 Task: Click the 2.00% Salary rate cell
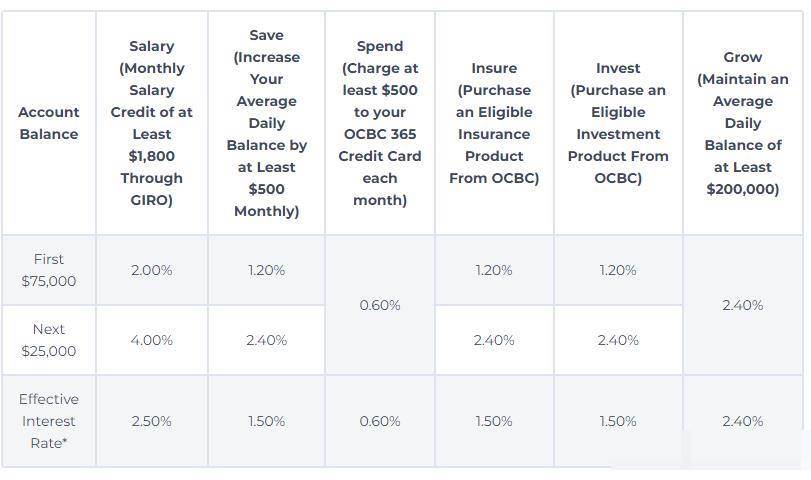point(152,270)
